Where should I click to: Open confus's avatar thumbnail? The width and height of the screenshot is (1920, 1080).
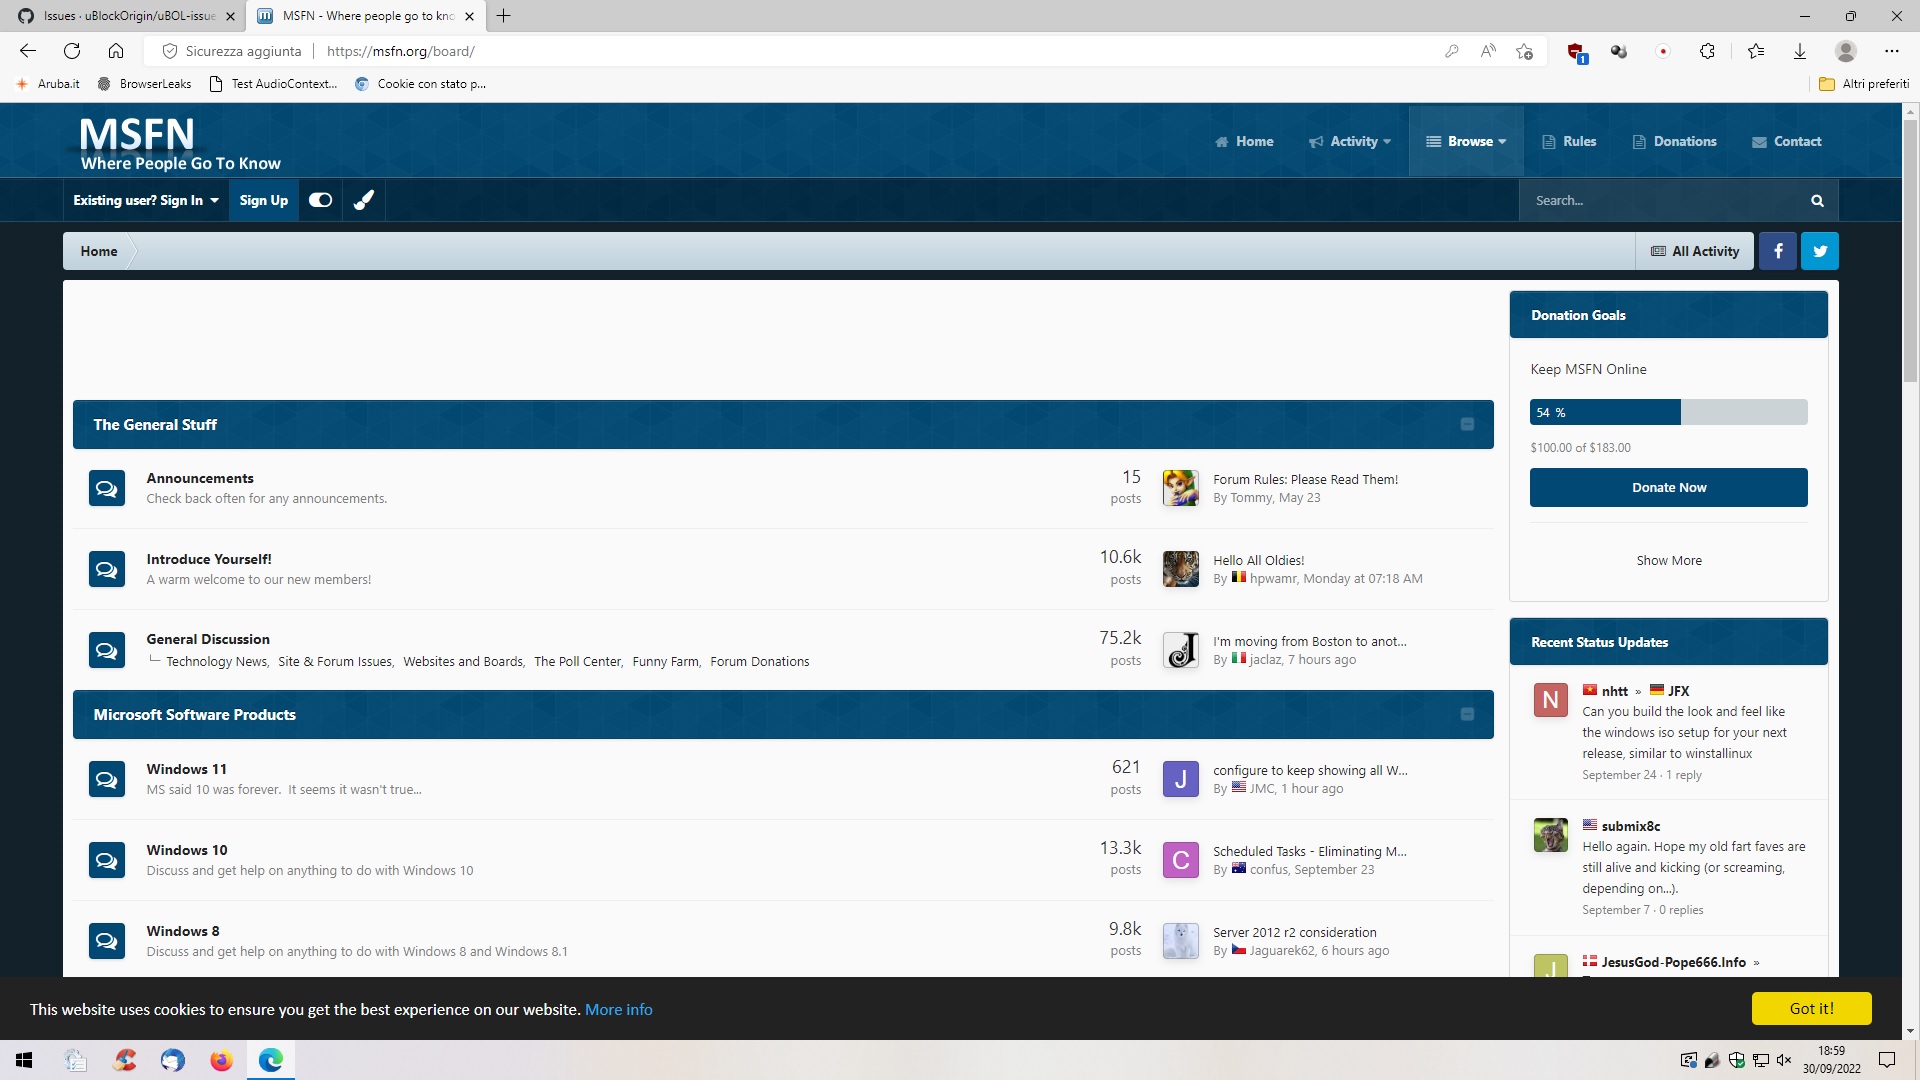tap(1181, 860)
